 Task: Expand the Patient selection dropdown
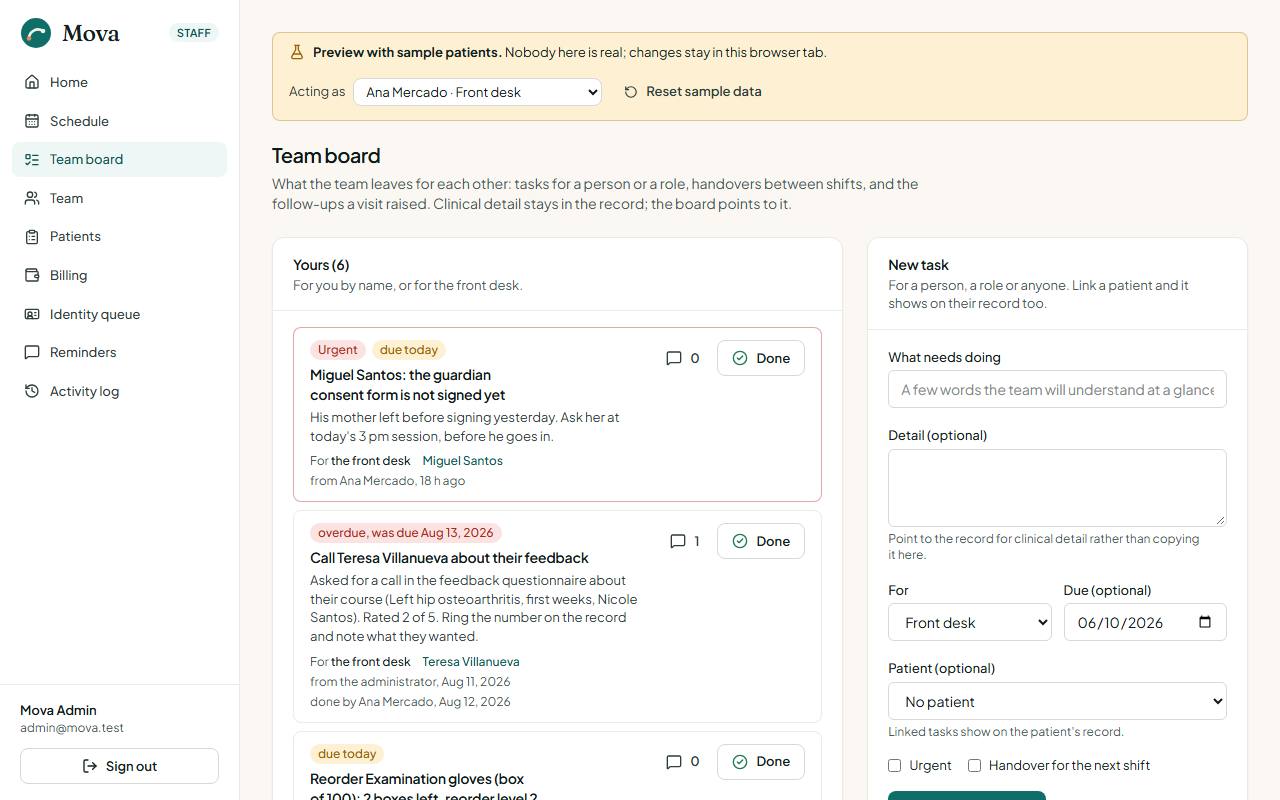point(1057,701)
